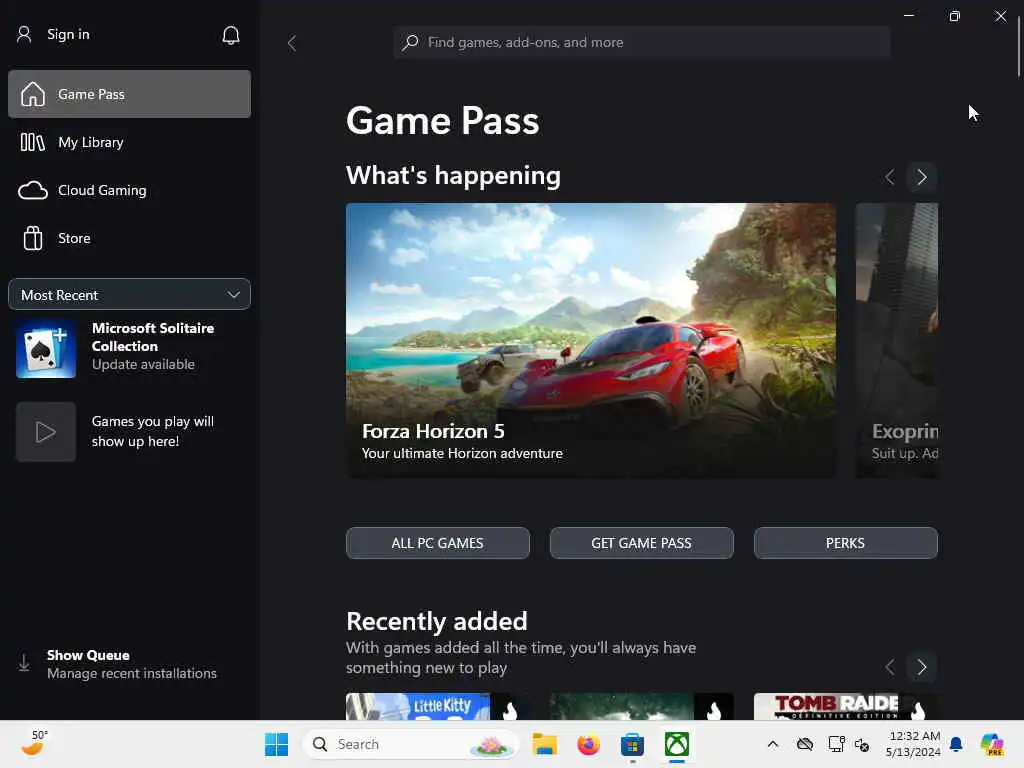This screenshot has height=768, width=1024.
Task: Click the Windows taskbar Search box
Action: coord(411,744)
